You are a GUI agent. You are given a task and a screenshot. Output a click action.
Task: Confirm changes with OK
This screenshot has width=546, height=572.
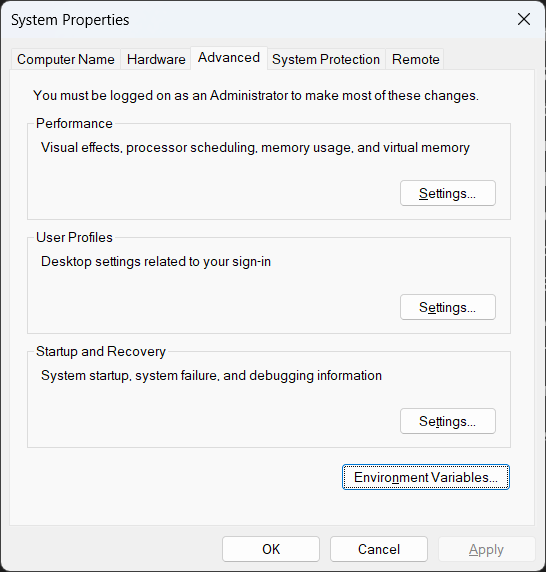(271, 549)
